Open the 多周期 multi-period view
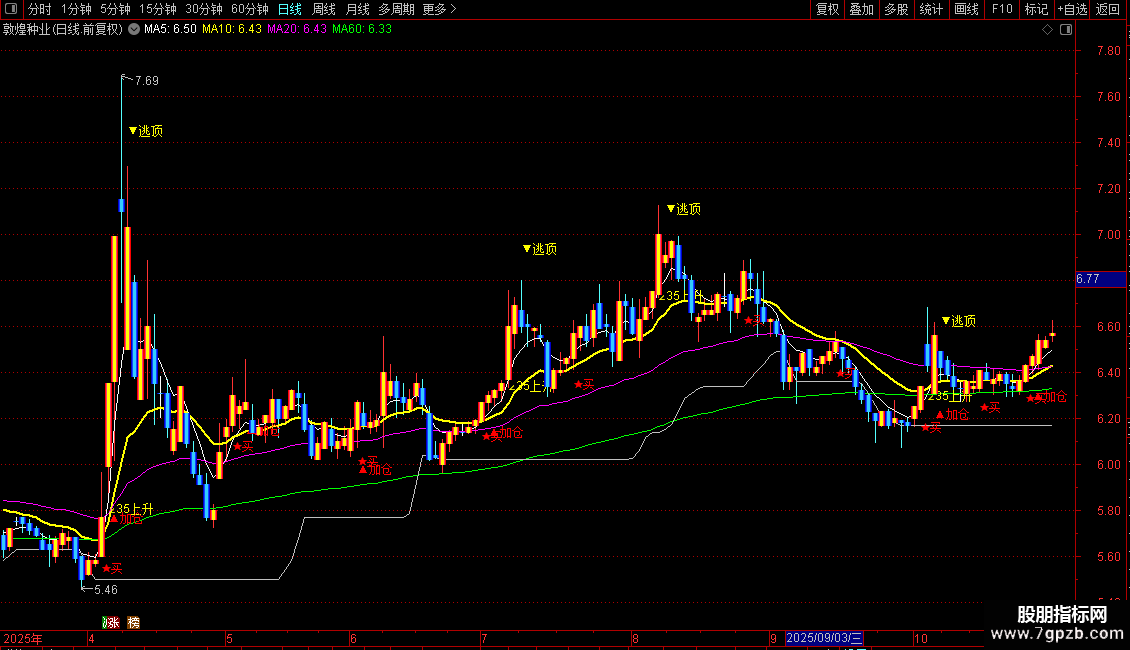The height and width of the screenshot is (650, 1130). [x=396, y=9]
